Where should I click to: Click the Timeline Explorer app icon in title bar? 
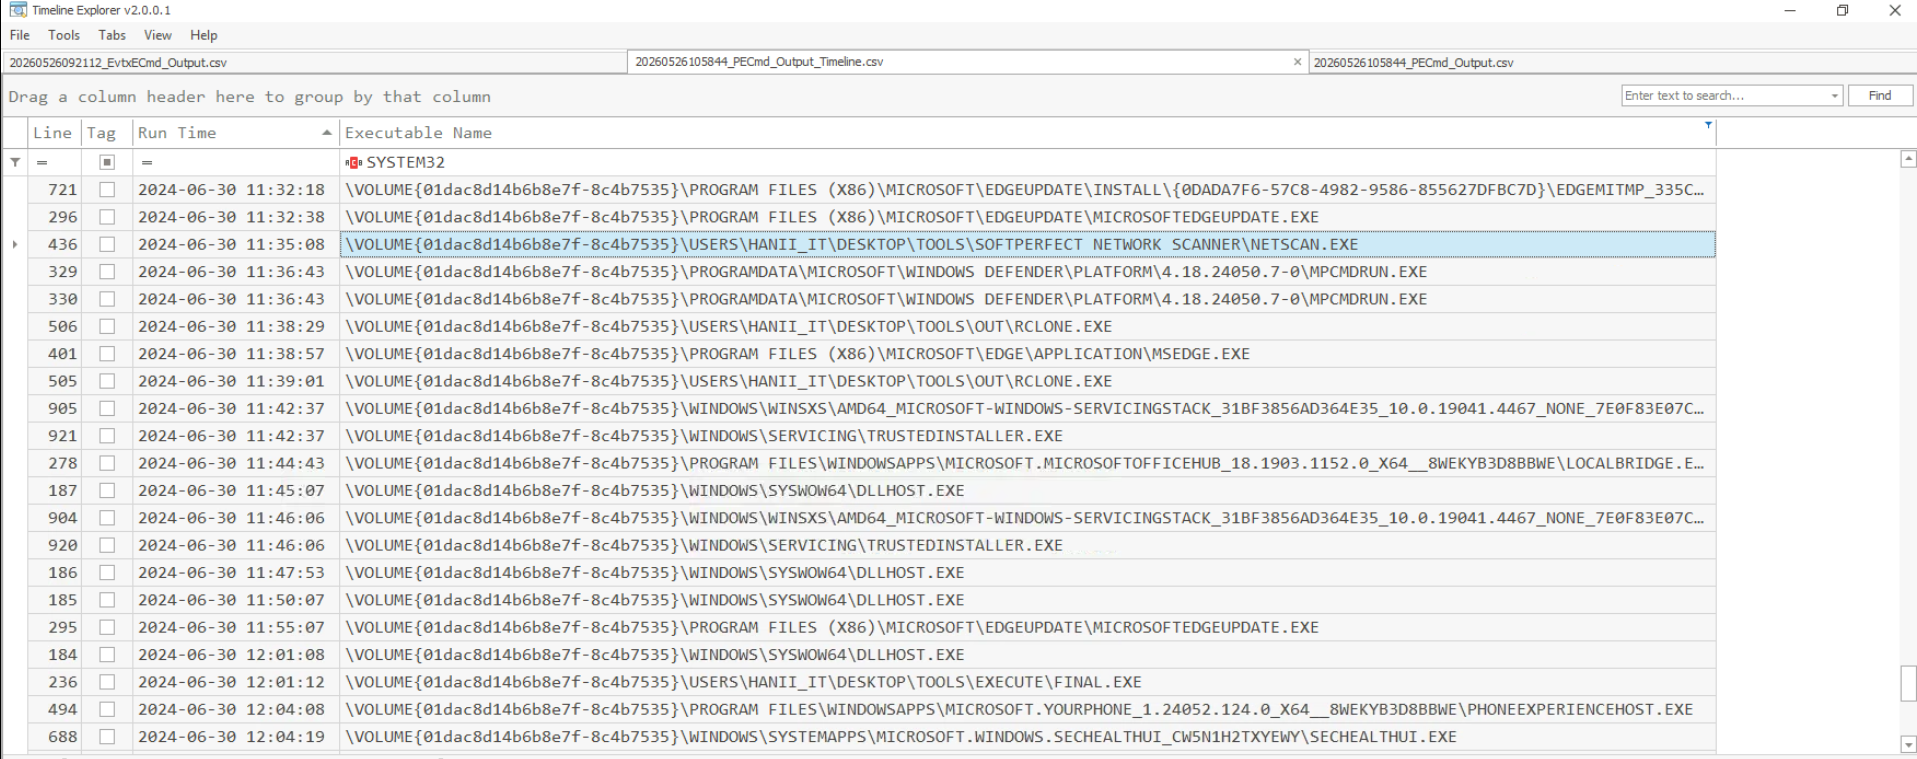18,10
